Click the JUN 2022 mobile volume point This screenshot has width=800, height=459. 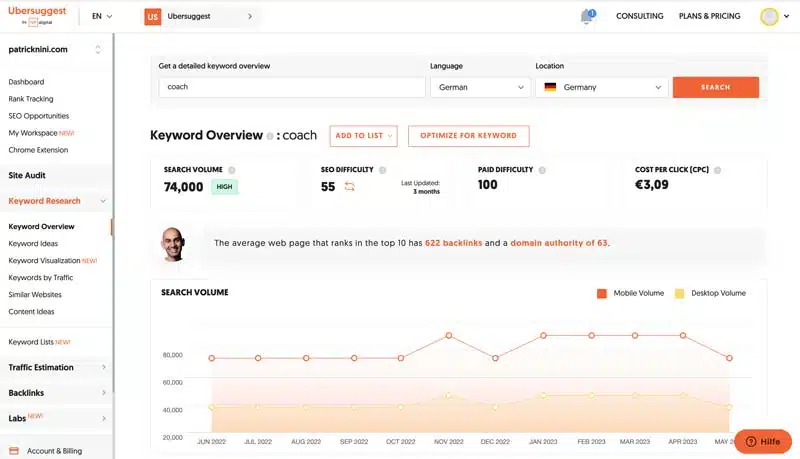pos(212,358)
